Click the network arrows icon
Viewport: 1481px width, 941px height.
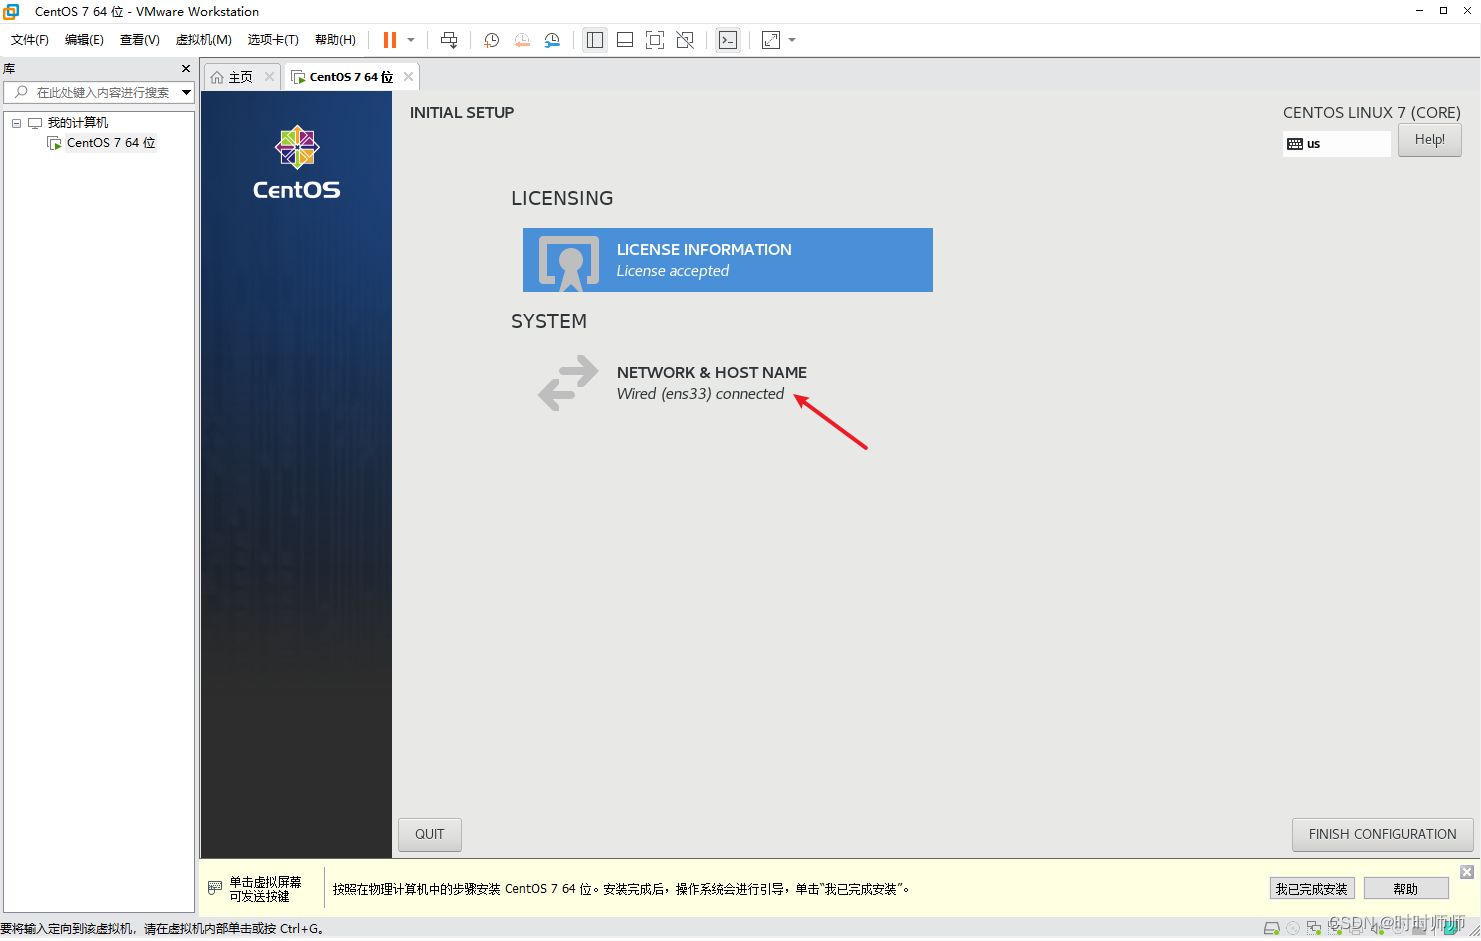[568, 383]
